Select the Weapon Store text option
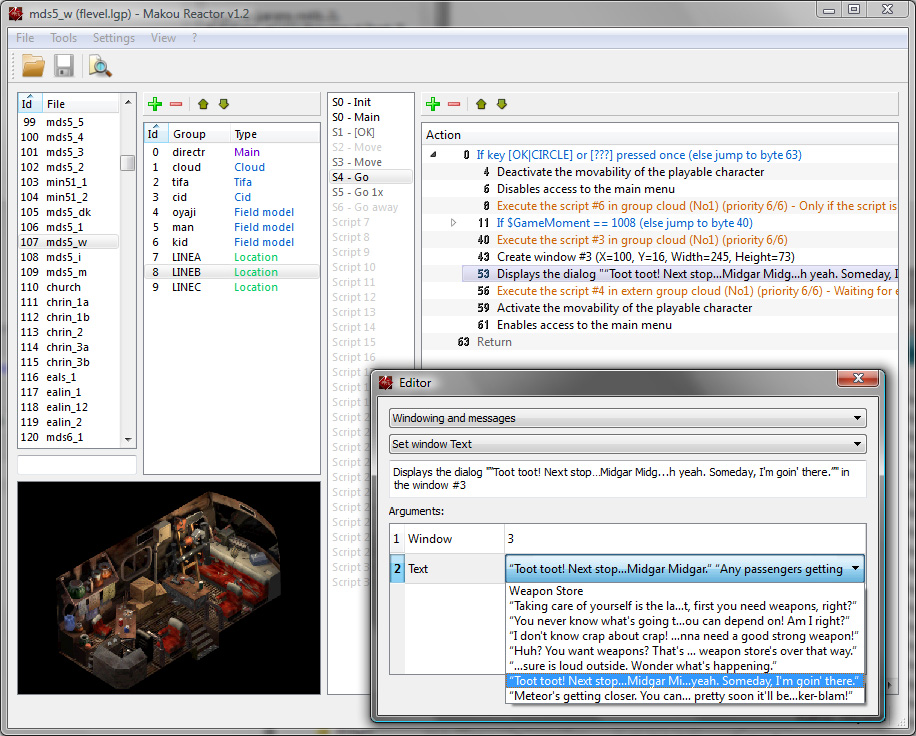The image size is (916, 736). 685,591
